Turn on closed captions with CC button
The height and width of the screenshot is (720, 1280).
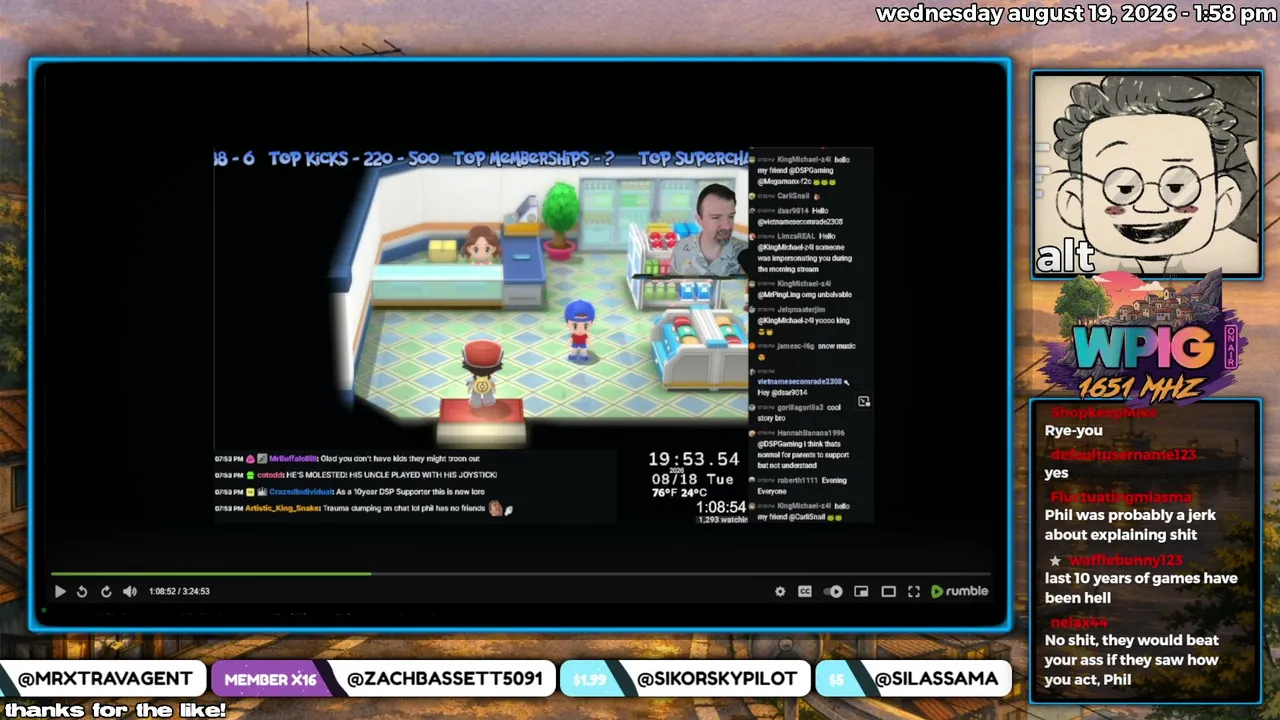[x=805, y=591]
